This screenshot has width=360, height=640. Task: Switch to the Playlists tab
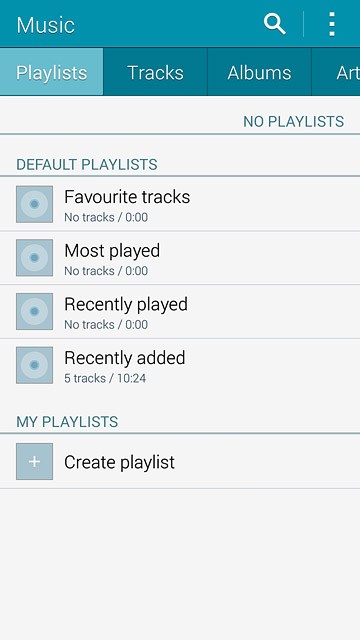51,72
